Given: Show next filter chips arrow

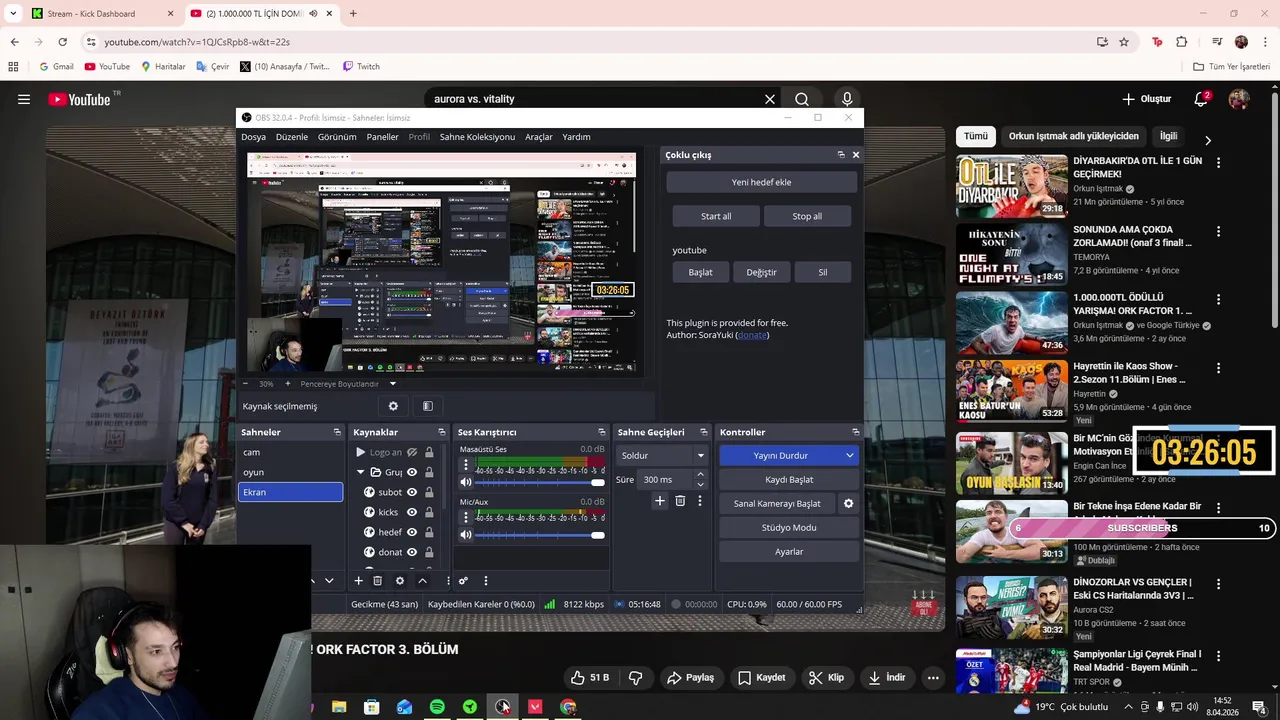Looking at the screenshot, I should tap(1208, 141).
